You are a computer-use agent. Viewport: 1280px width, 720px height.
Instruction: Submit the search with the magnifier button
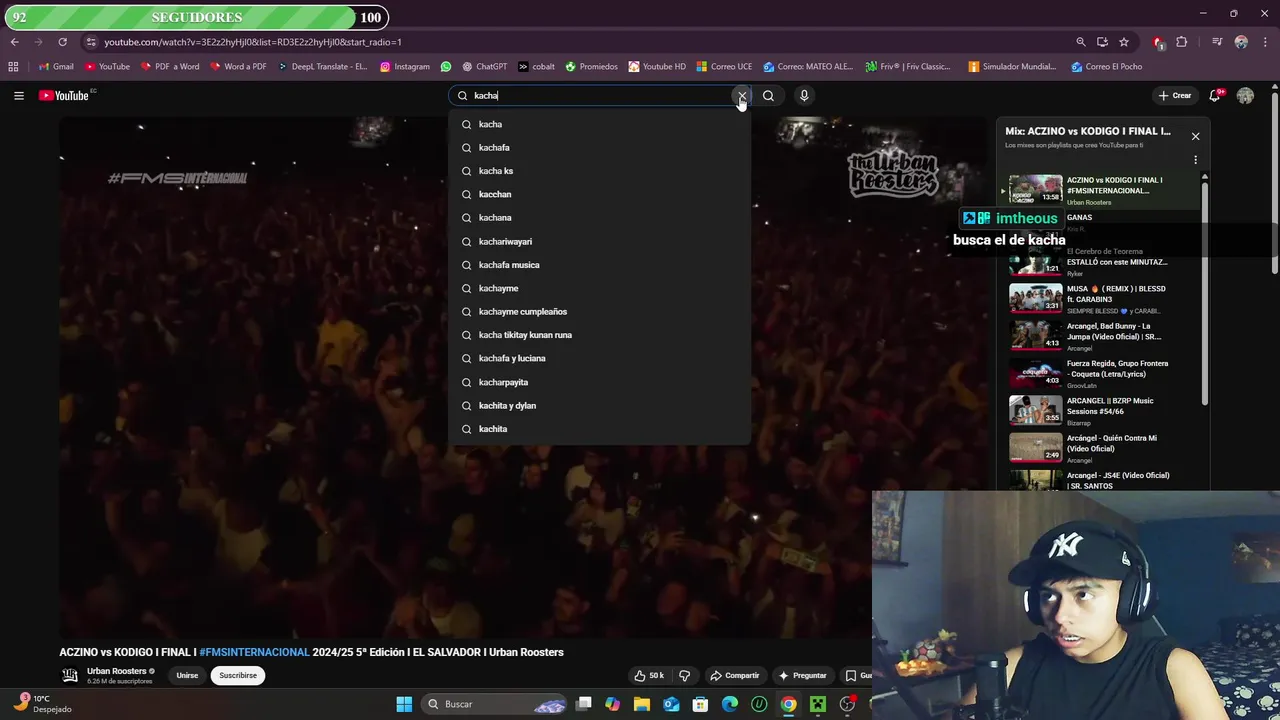coord(768,96)
